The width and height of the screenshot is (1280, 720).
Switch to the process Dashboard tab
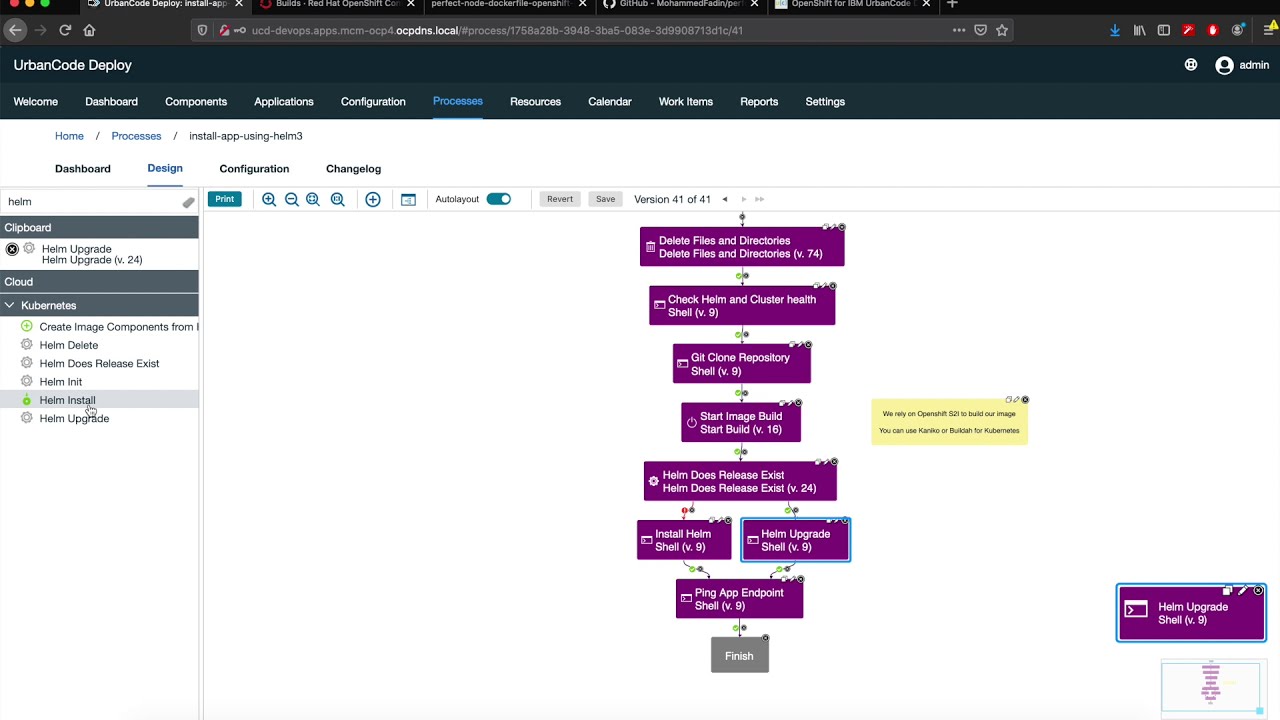pos(83,169)
